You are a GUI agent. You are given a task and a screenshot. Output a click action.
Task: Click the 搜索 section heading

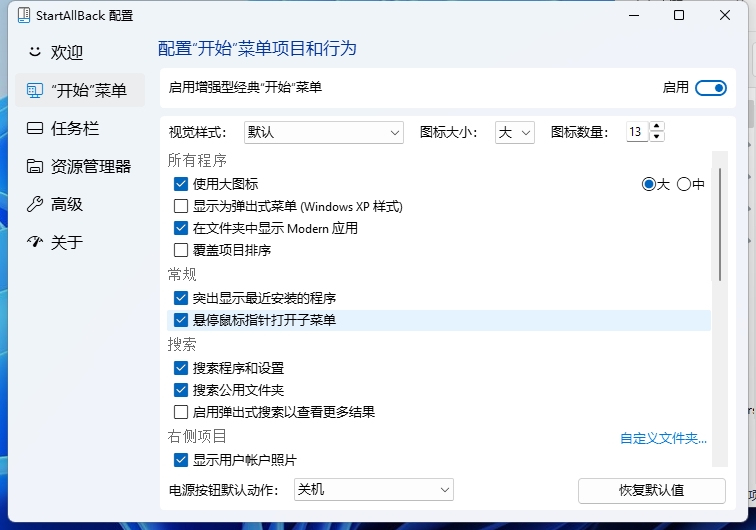182,344
